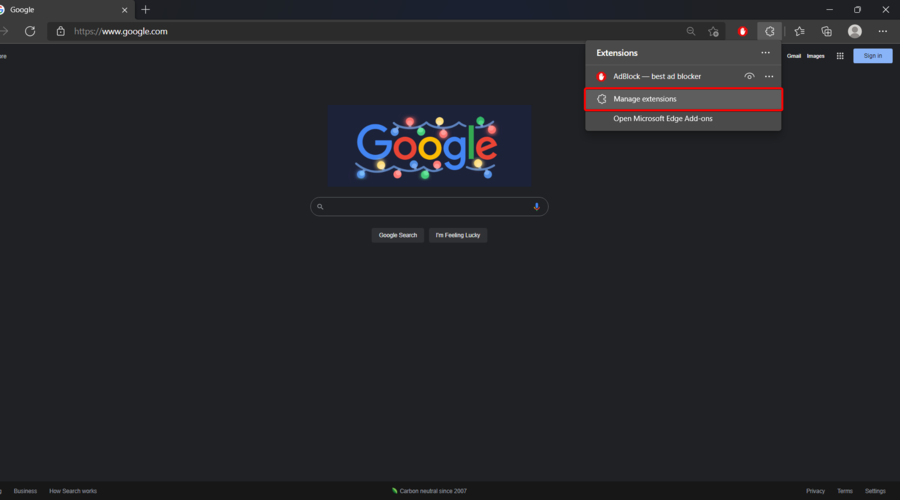The height and width of the screenshot is (500, 900).
Task: Click the site lock icon in address bar
Action: point(60,32)
